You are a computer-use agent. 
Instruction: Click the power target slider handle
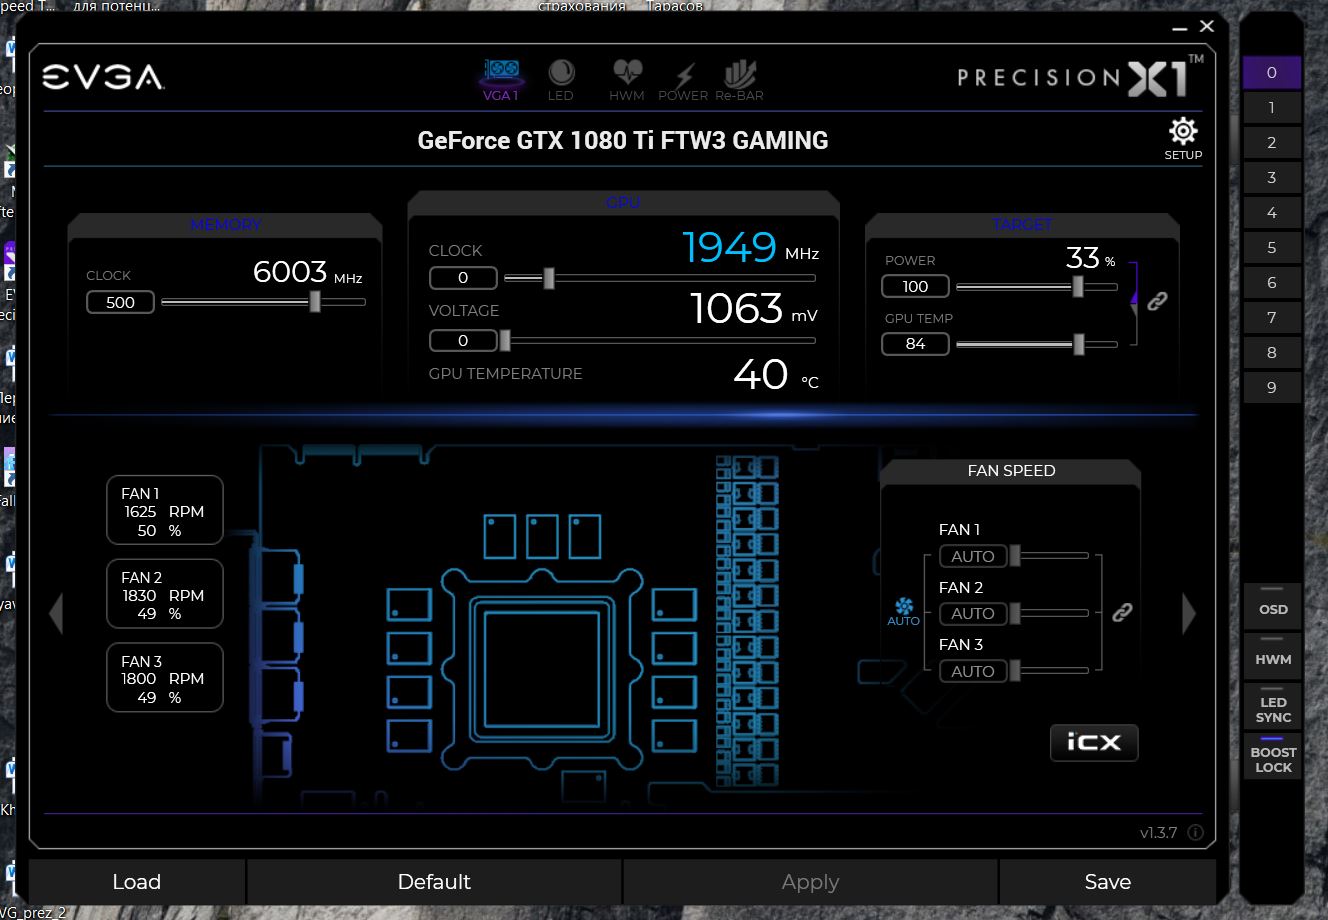pyautogui.click(x=1078, y=286)
